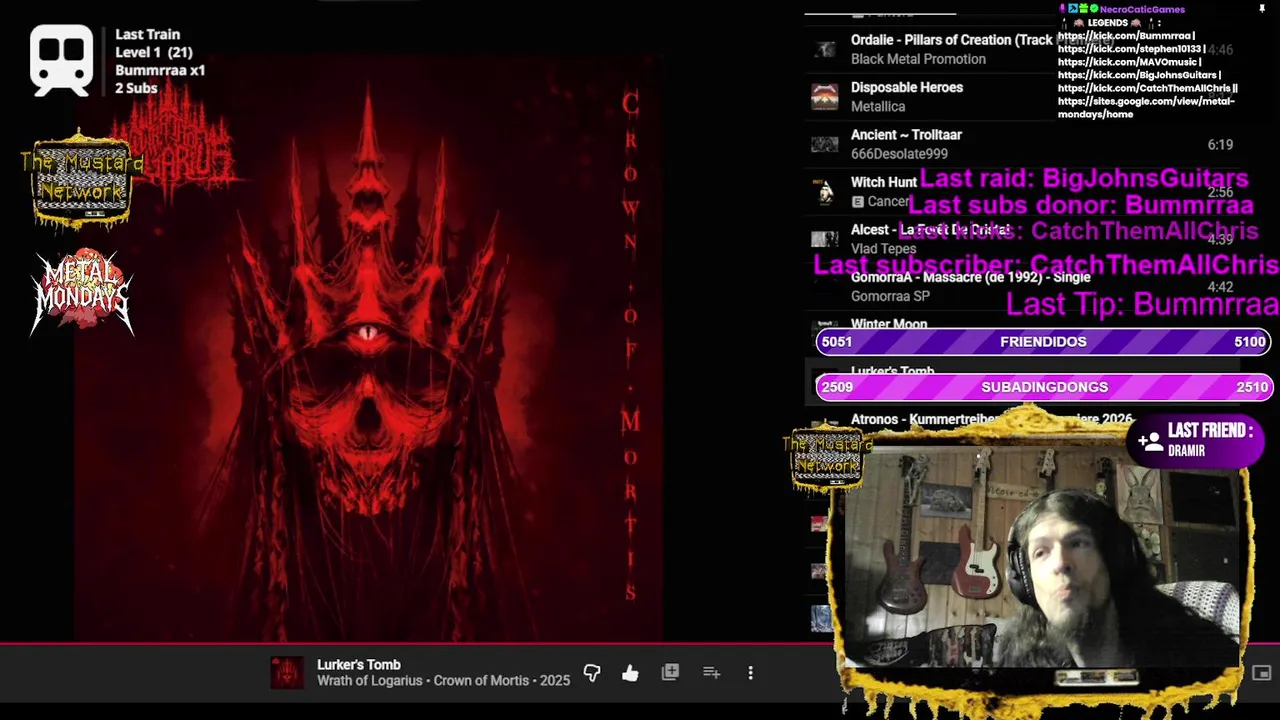This screenshot has width=1280, height=720.
Task: Play Witch Hunt from the queue
Action: pyautogui.click(x=884, y=182)
